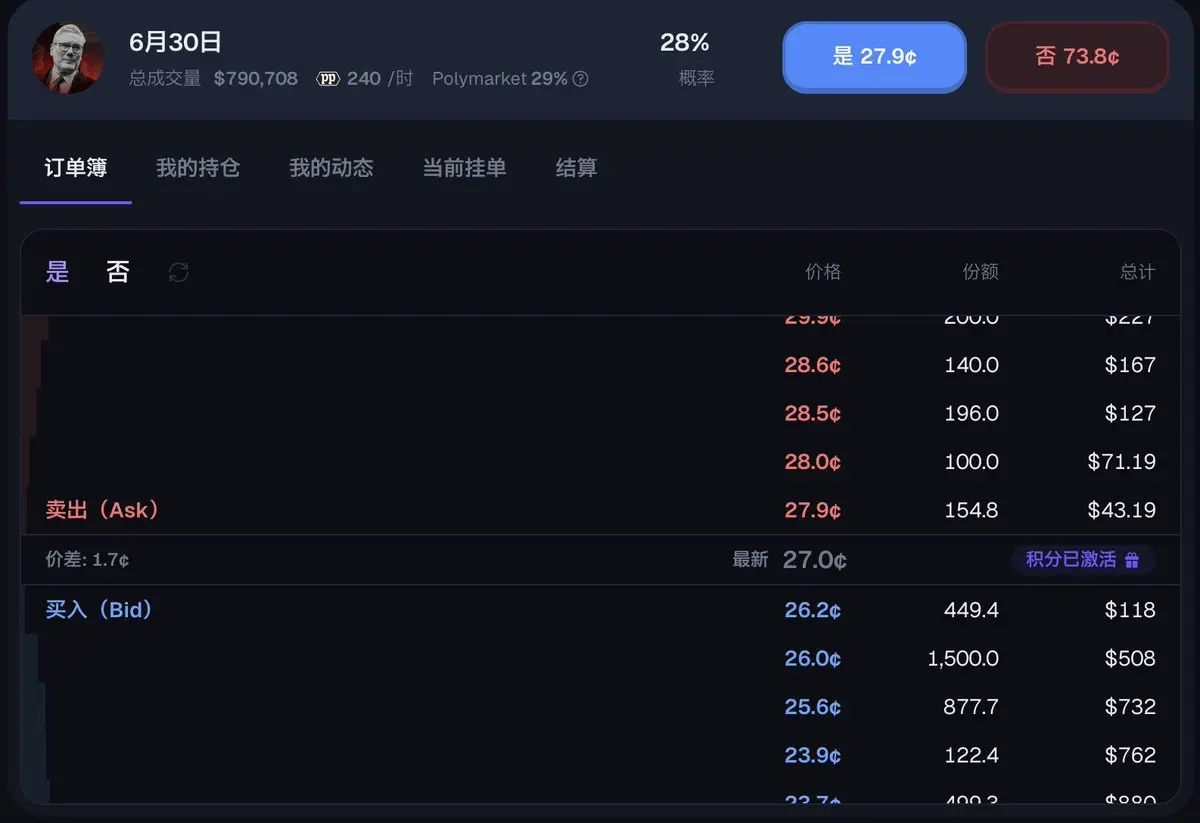Screen dimensions: 1200x823
Task: Click the 25.6¢ bid price row
Action: click(600, 706)
